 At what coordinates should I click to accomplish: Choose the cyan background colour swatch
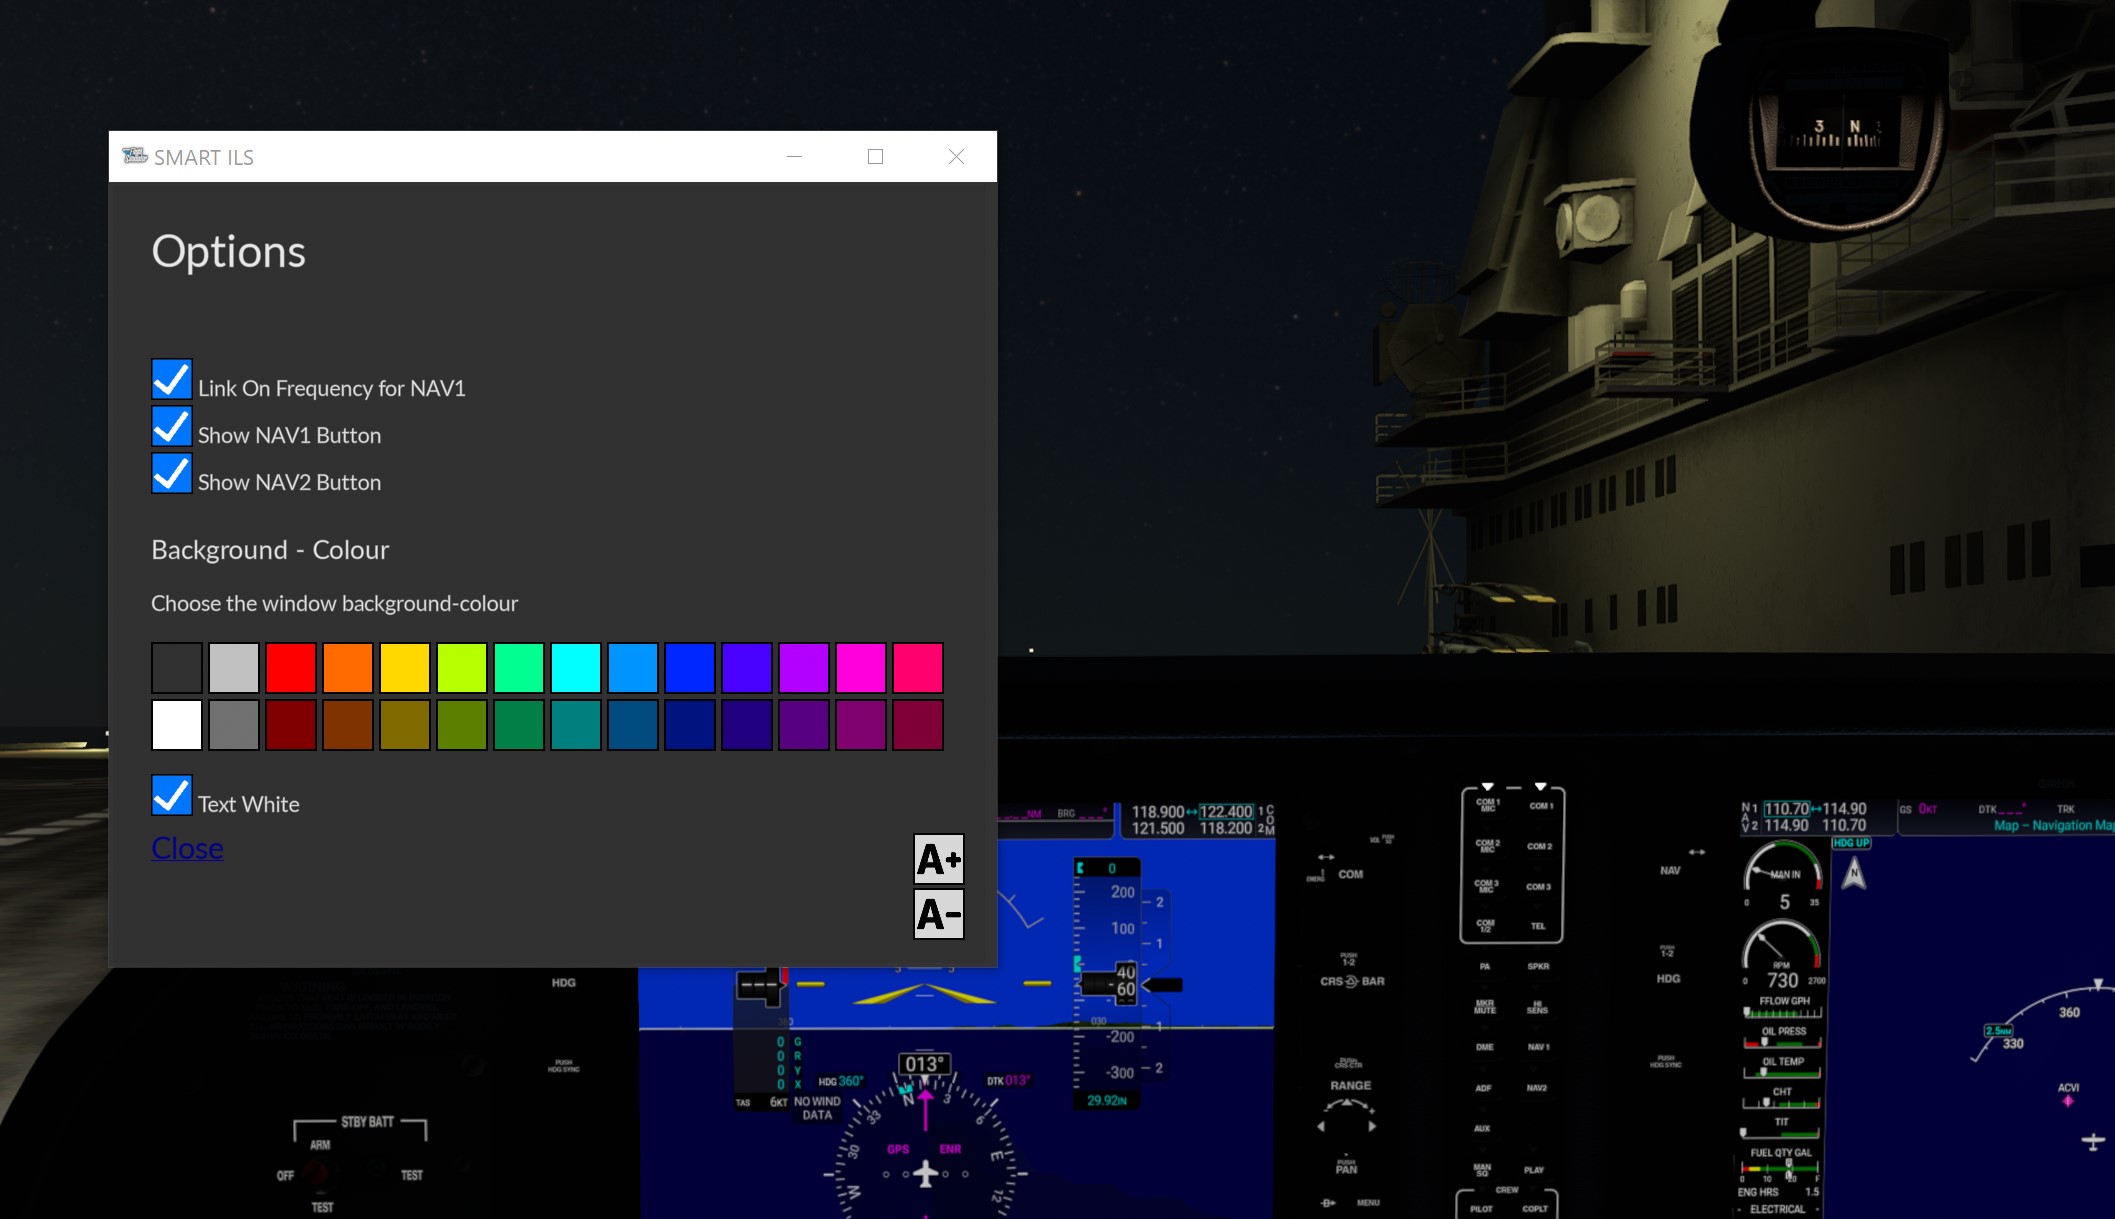[576, 668]
